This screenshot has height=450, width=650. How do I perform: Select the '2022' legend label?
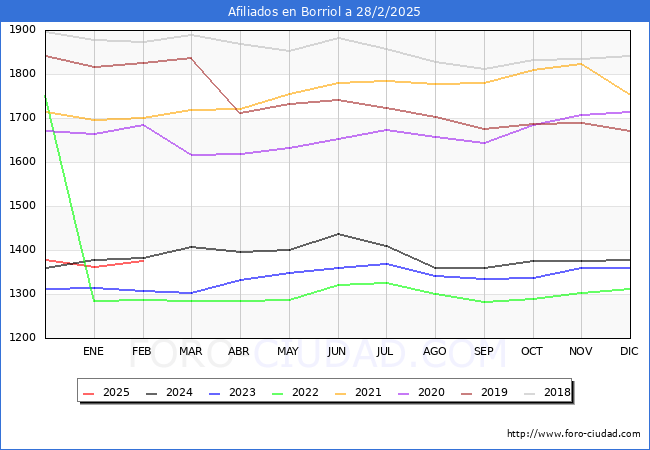(x=305, y=392)
